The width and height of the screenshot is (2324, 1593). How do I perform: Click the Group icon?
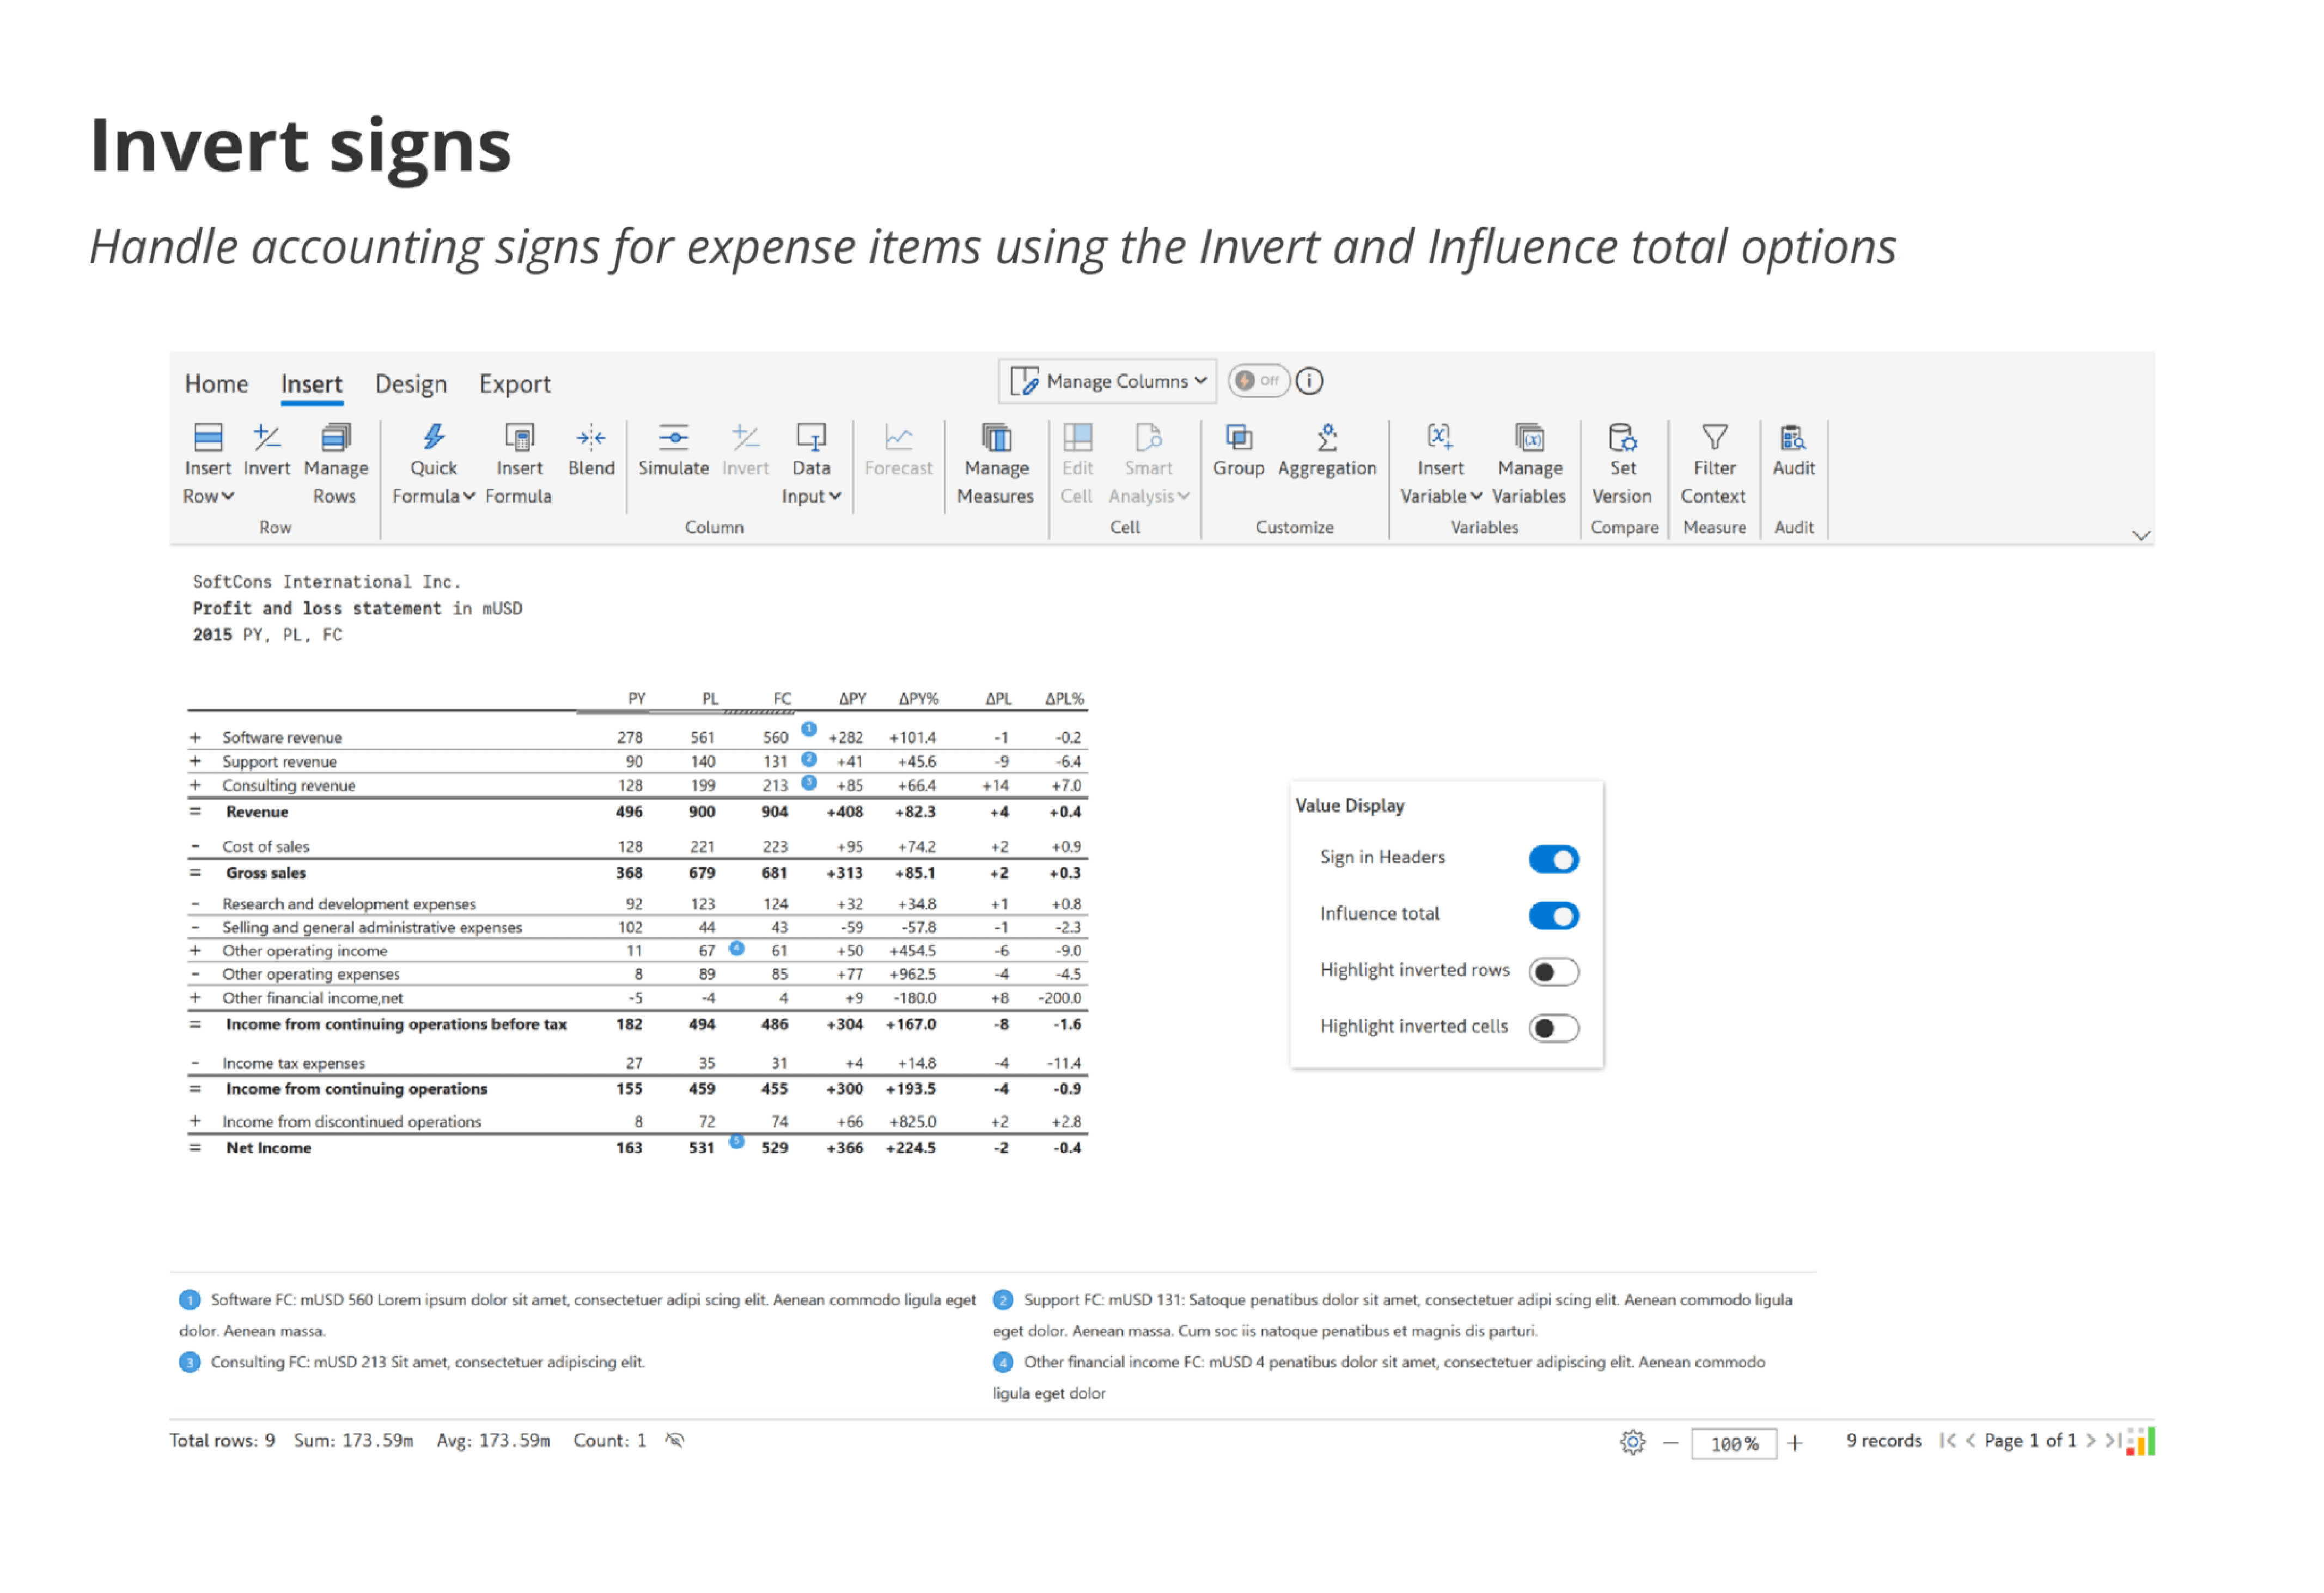(x=1238, y=438)
